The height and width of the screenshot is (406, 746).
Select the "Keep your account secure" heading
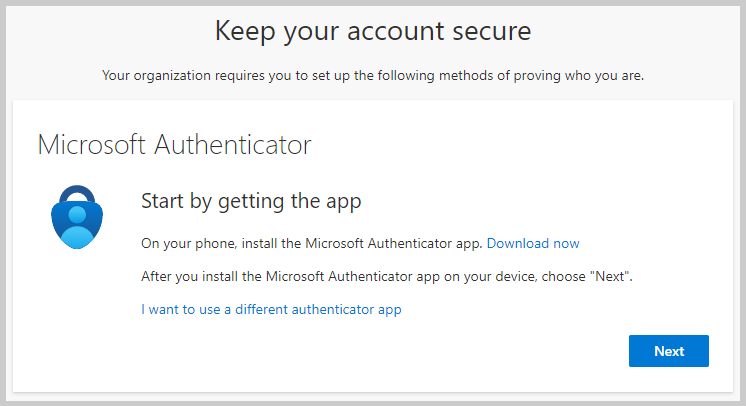(x=373, y=31)
